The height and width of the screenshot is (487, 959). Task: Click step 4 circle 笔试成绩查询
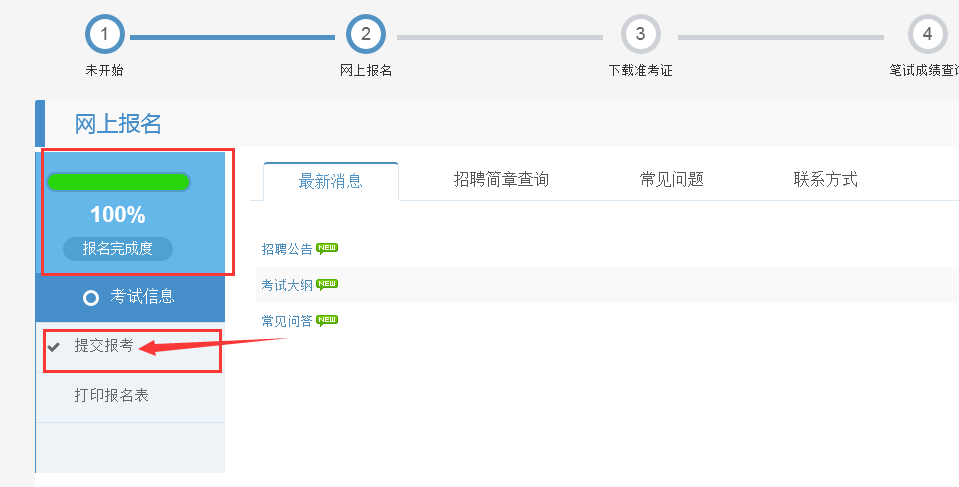(x=928, y=34)
